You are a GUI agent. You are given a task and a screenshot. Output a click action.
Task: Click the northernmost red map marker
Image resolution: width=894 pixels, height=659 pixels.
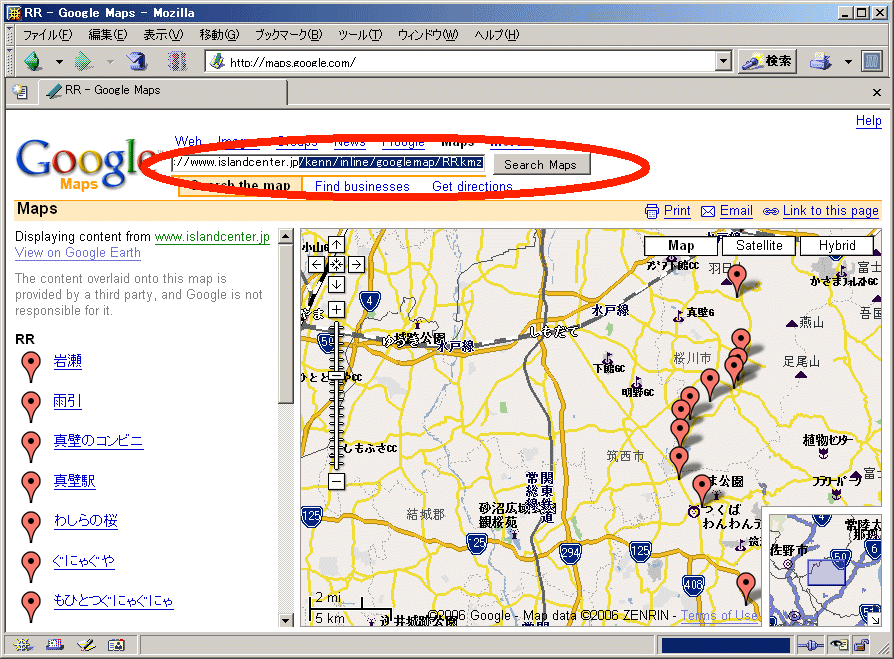pos(737,280)
